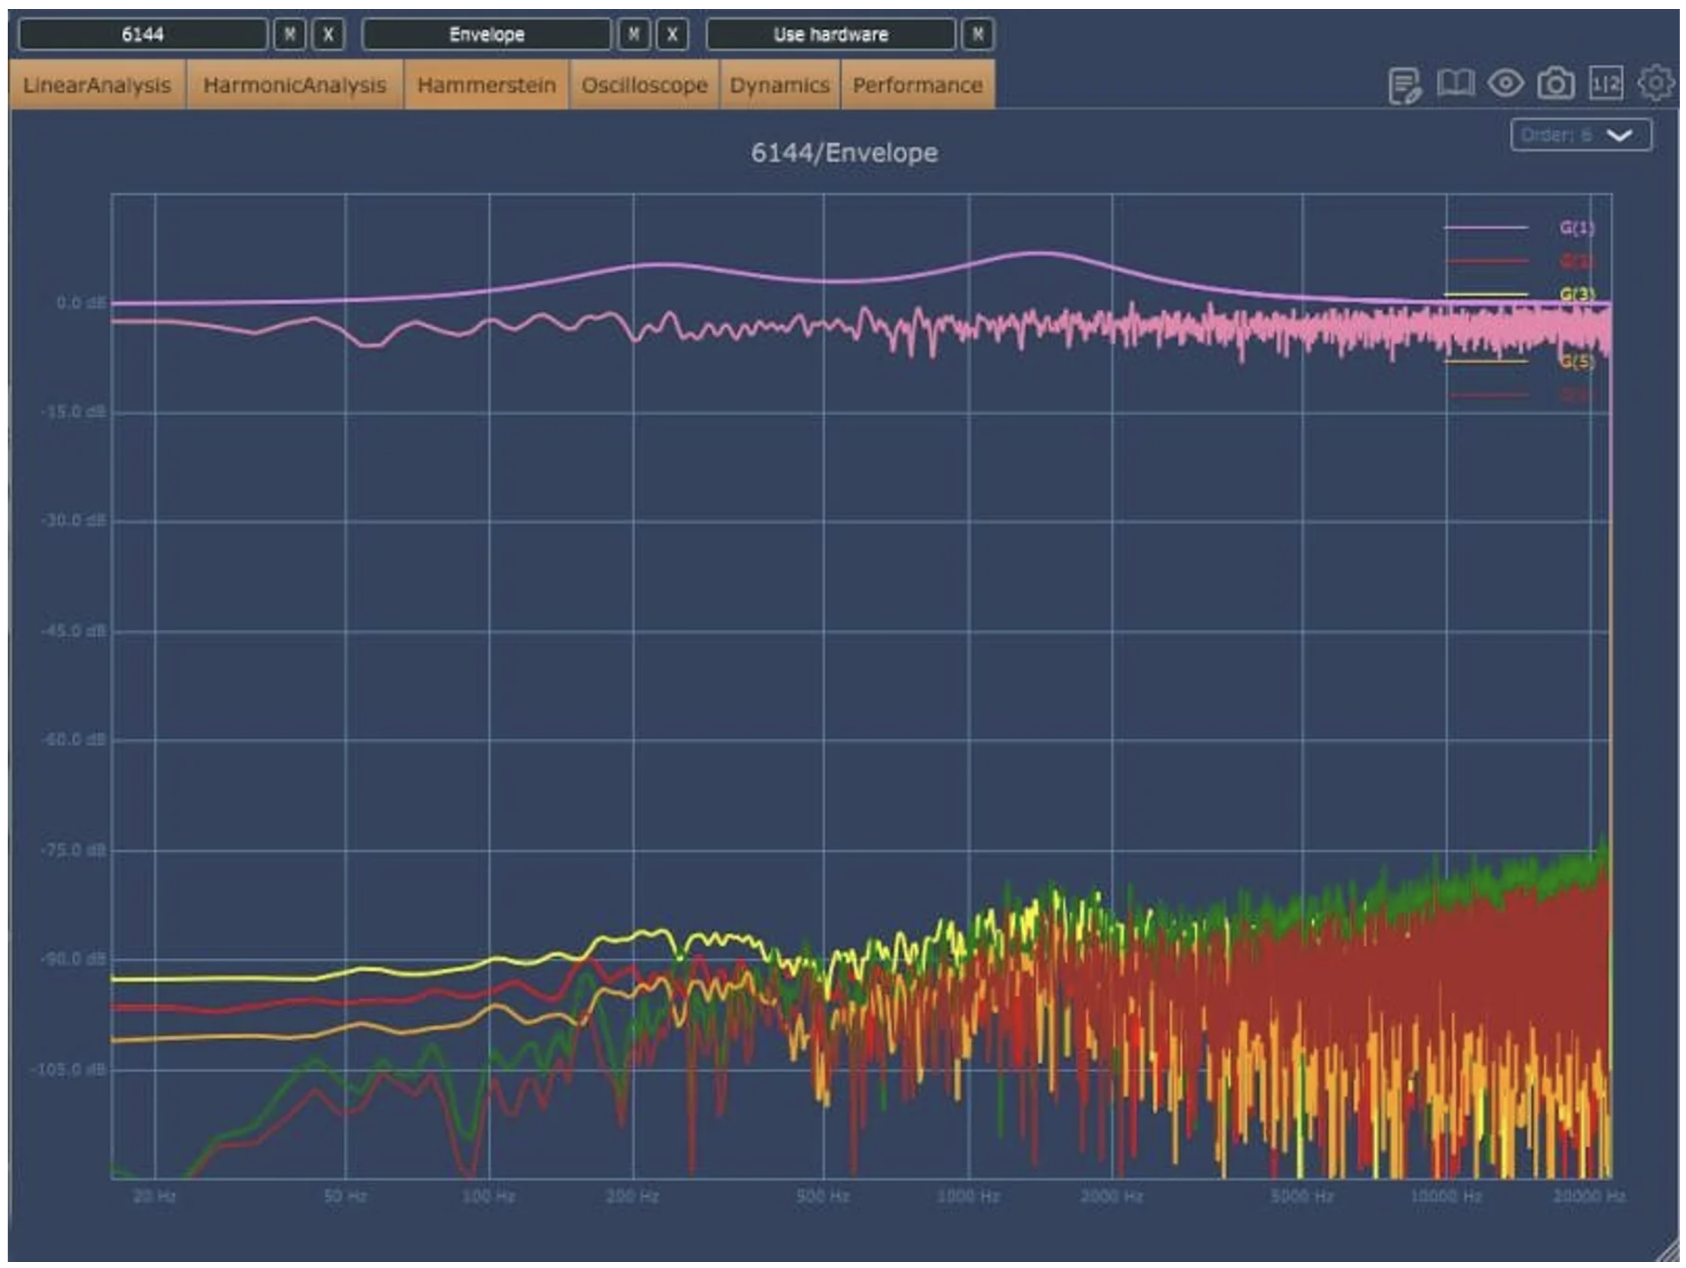Click the 0.0 dB axis label

[x=81, y=303]
